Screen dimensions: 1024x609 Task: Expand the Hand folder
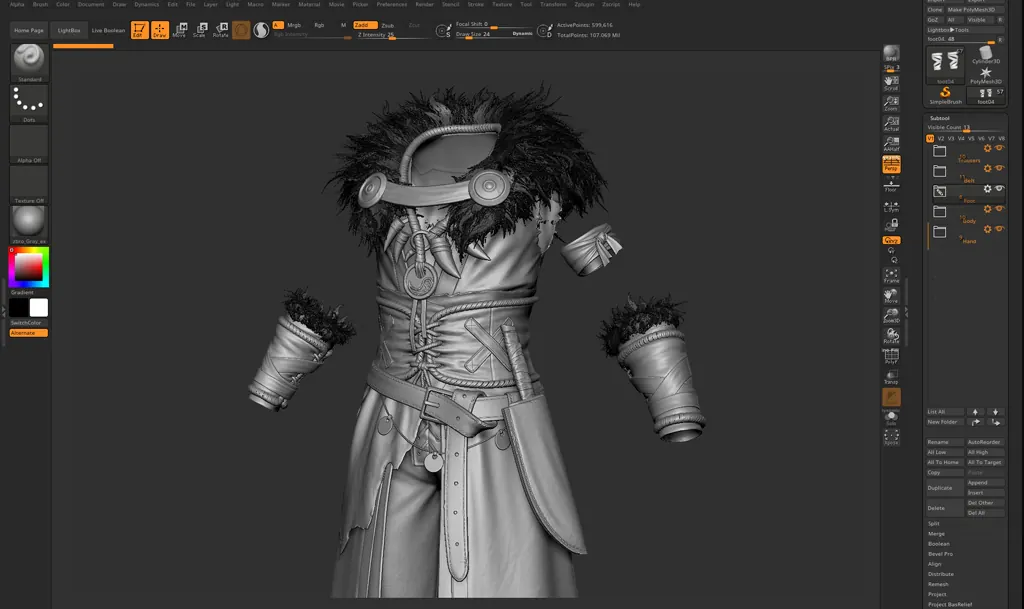(x=940, y=232)
